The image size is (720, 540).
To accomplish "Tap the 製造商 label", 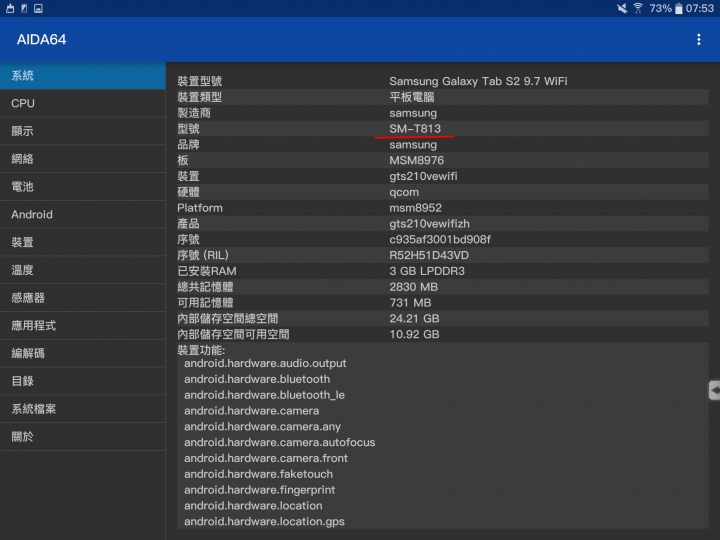I will [x=194, y=113].
